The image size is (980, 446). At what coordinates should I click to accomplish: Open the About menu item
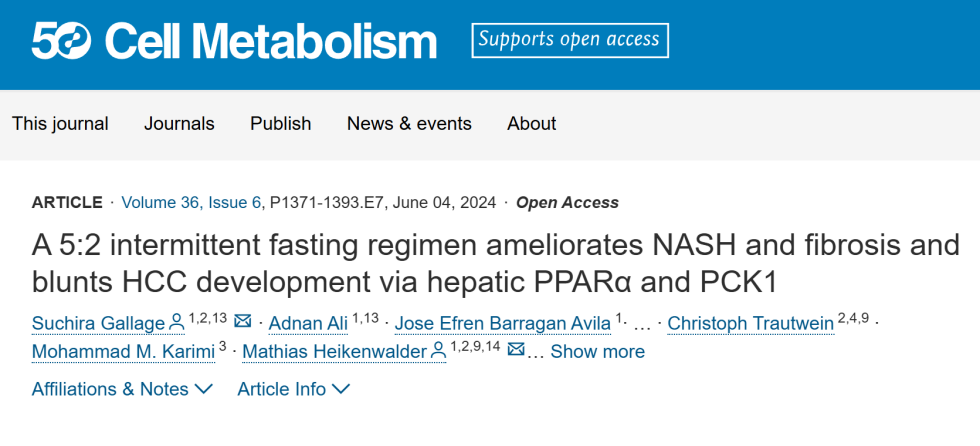click(x=532, y=124)
